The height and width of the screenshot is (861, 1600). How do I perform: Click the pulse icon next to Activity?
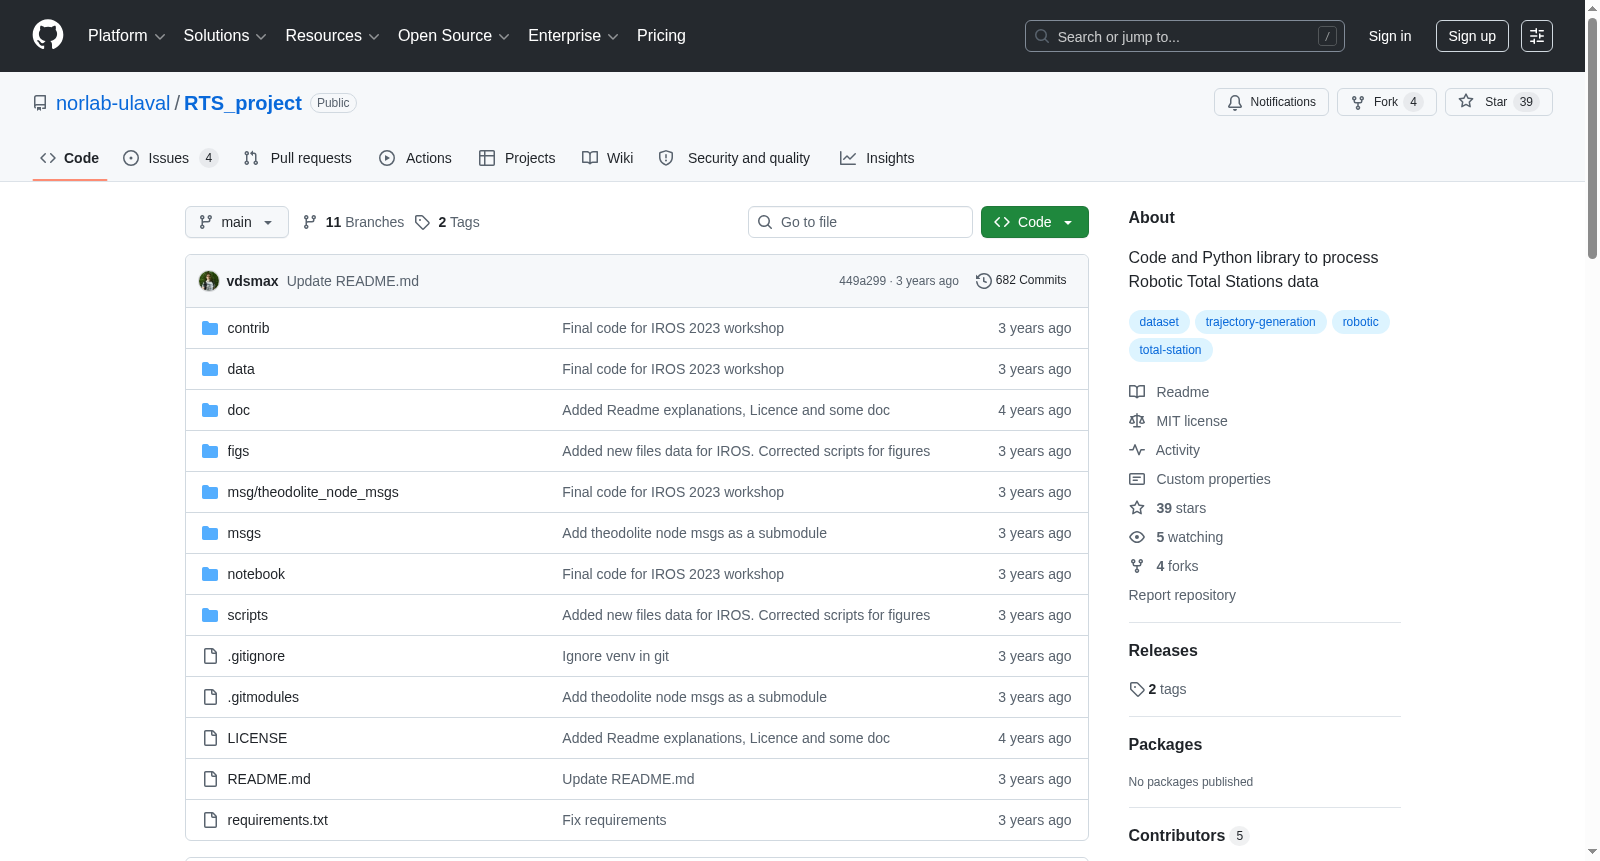coord(1137,450)
